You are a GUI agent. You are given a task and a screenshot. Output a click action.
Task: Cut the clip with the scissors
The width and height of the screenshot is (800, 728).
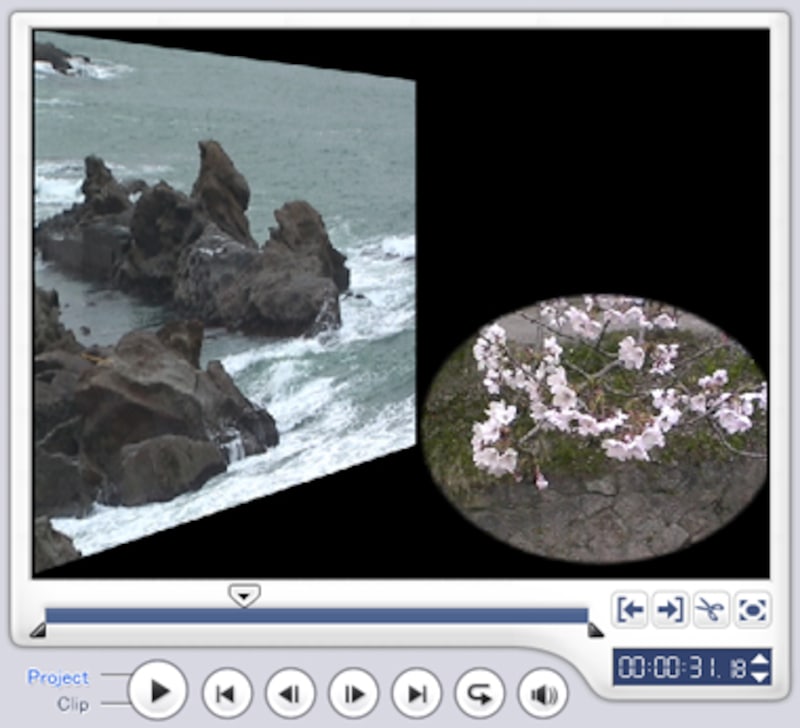[x=710, y=609]
